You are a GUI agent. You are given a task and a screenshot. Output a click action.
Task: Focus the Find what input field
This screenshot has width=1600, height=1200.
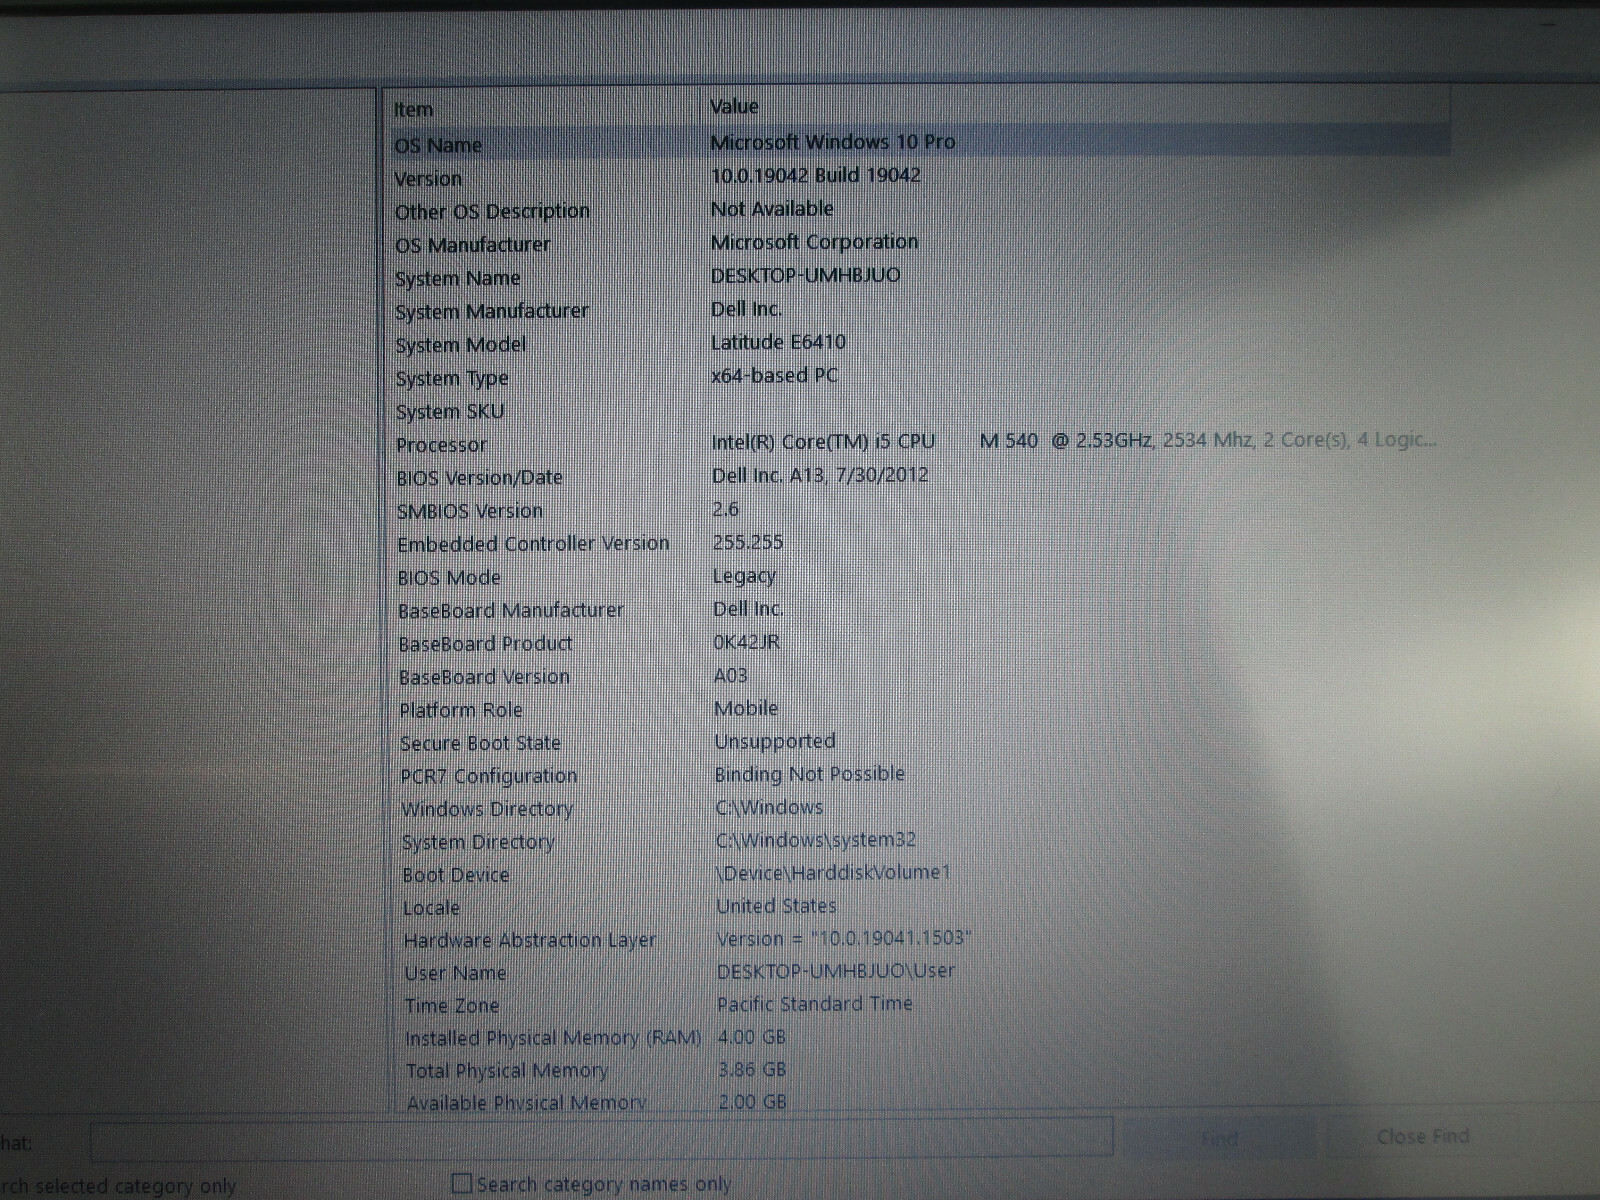601,1138
